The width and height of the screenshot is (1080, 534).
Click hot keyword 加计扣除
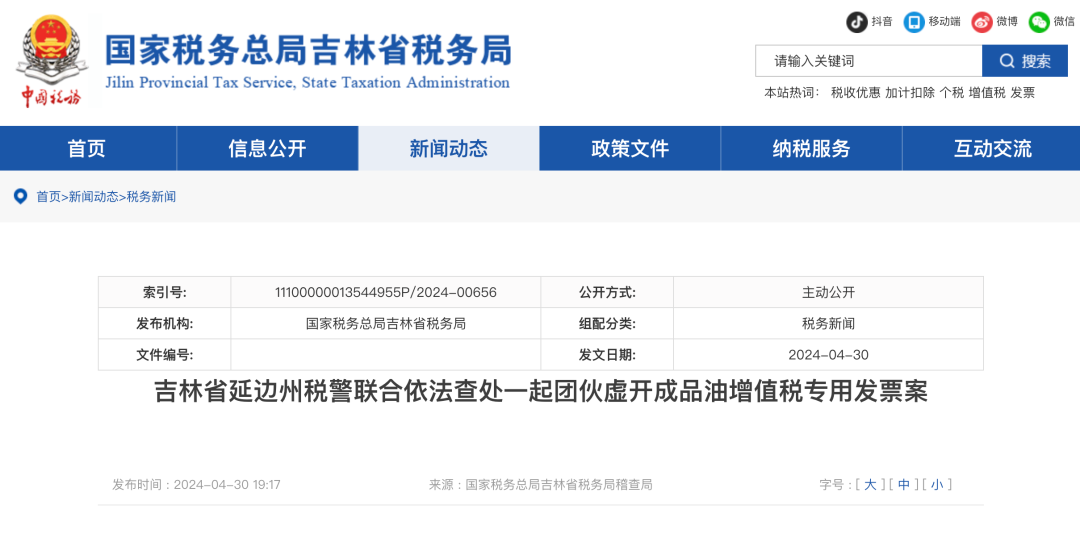tap(910, 93)
